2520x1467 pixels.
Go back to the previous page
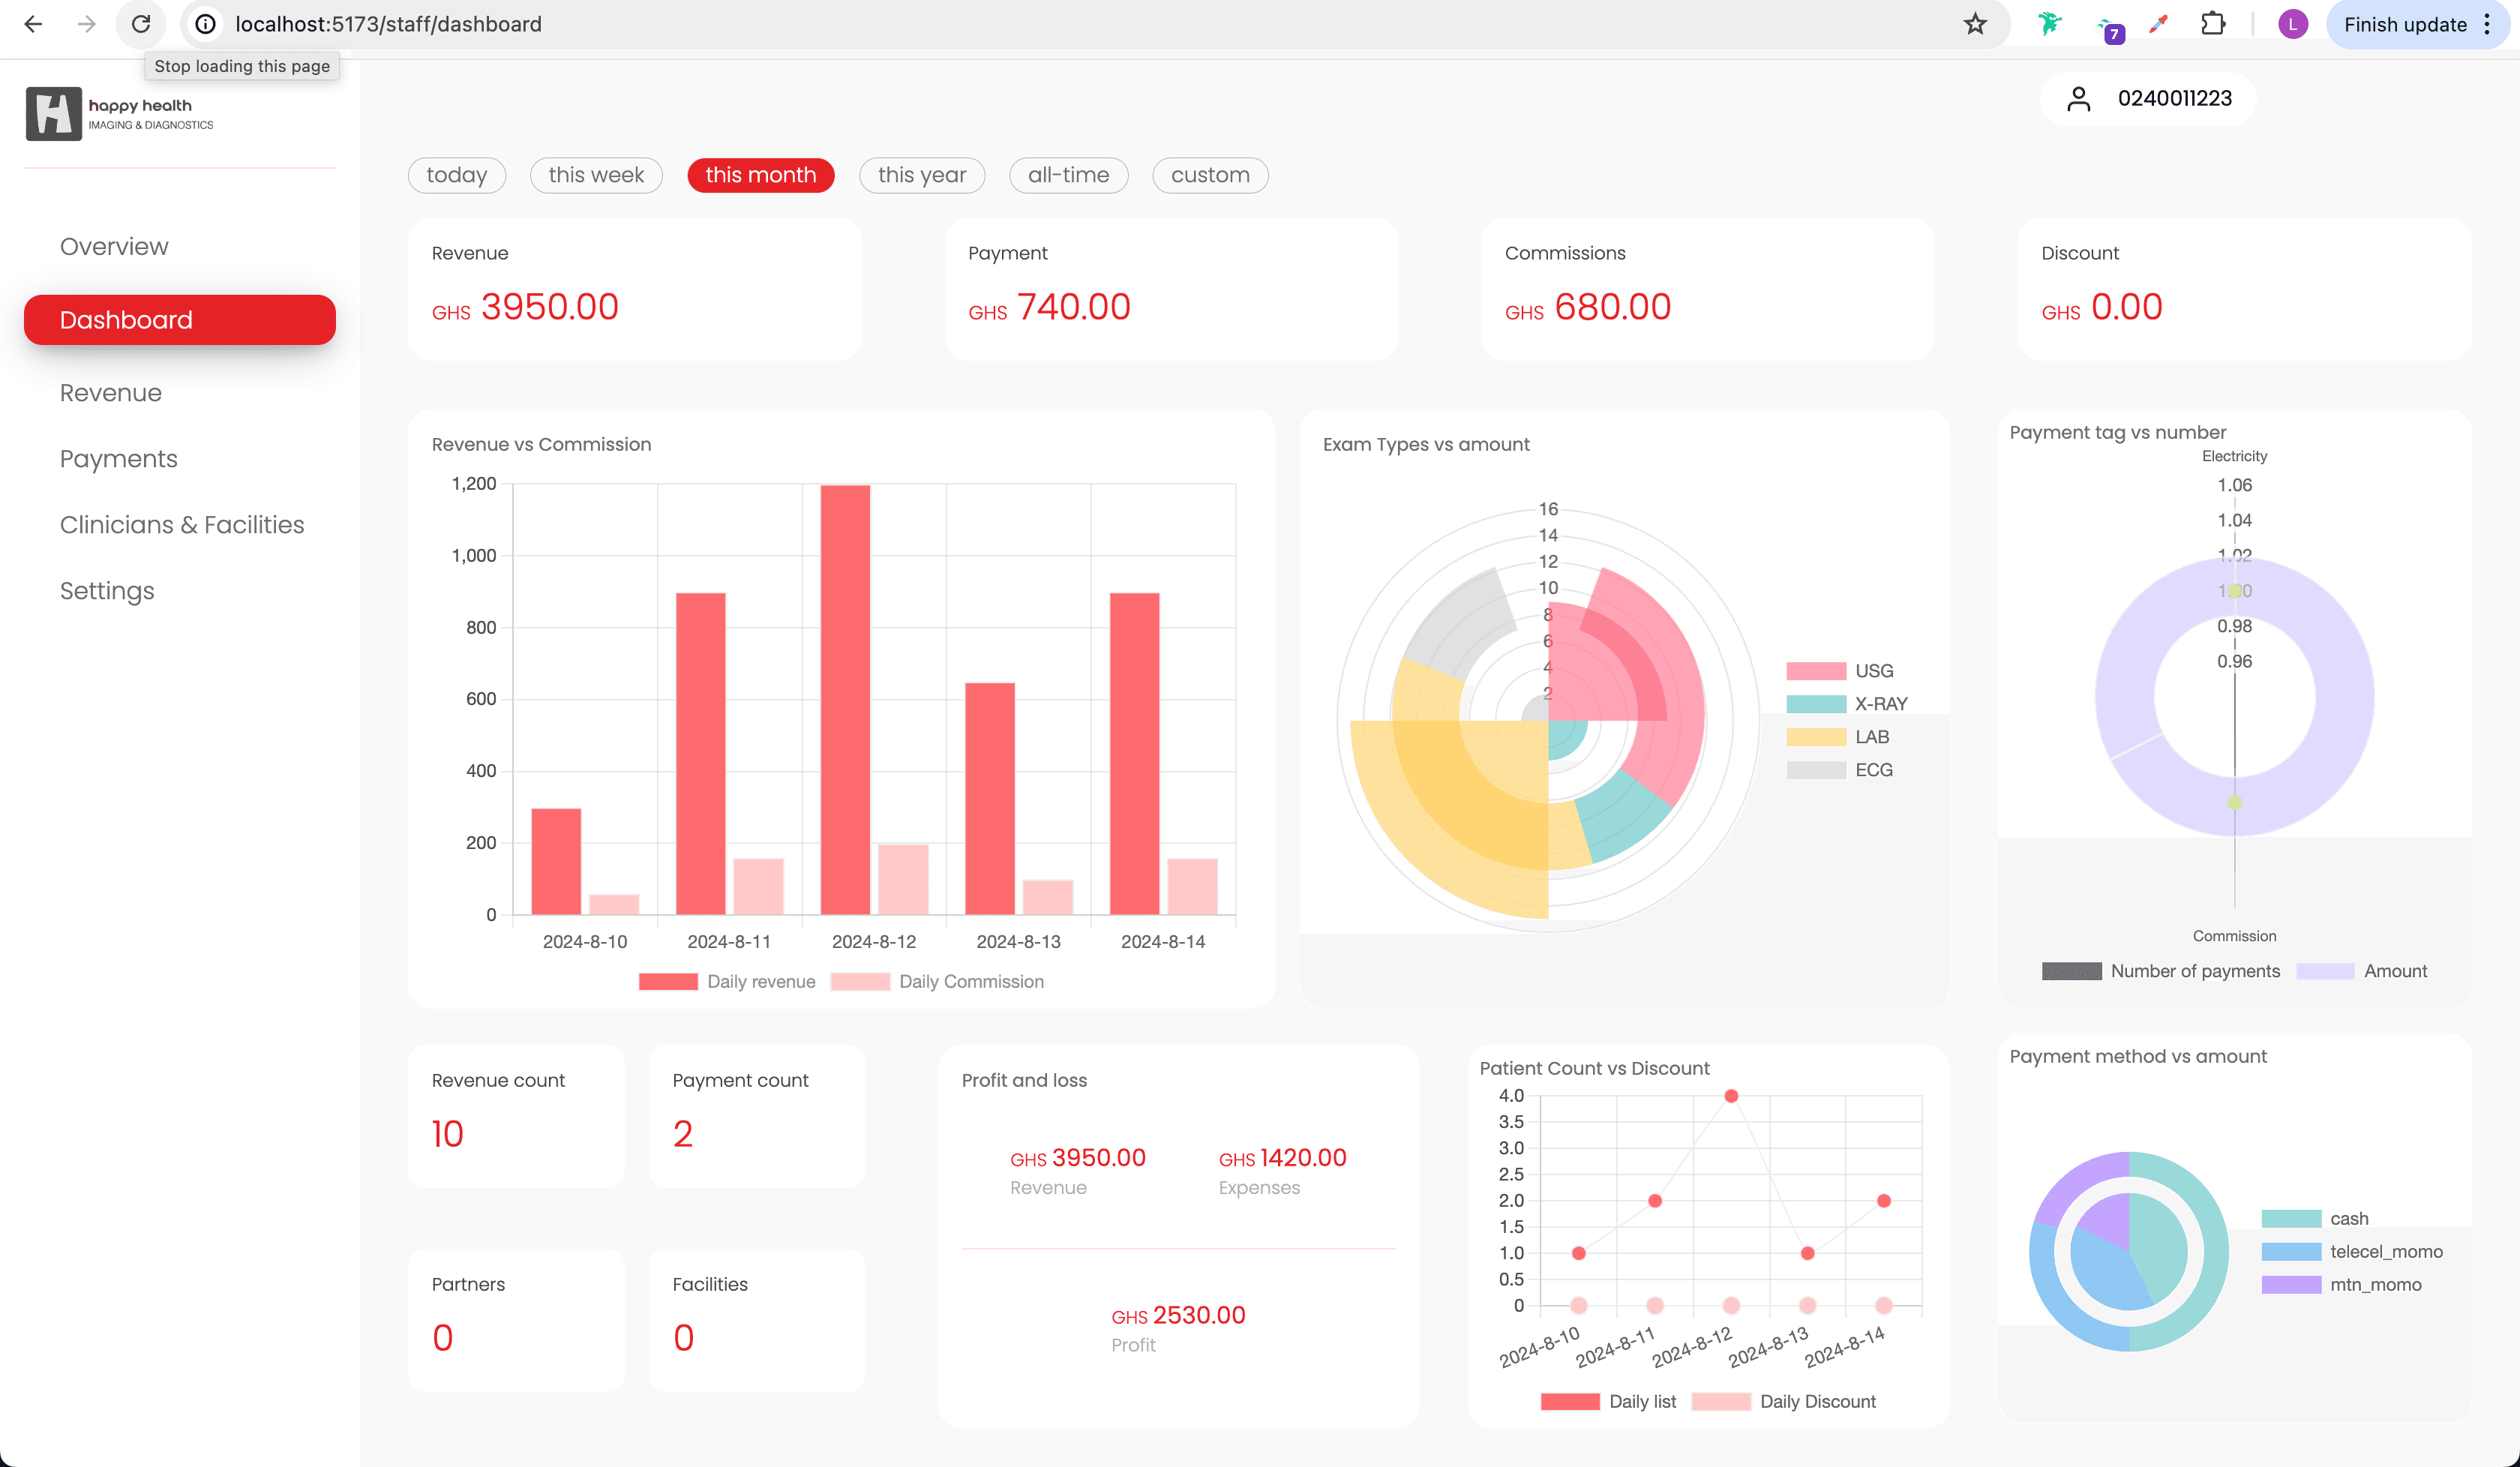coord(33,24)
